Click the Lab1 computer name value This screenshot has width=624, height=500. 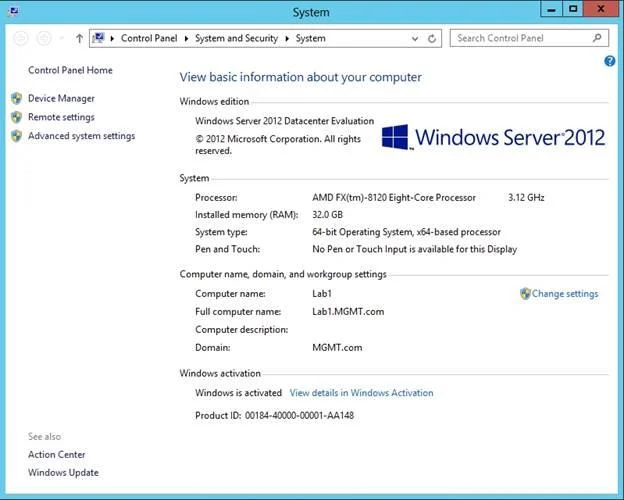(x=322, y=294)
